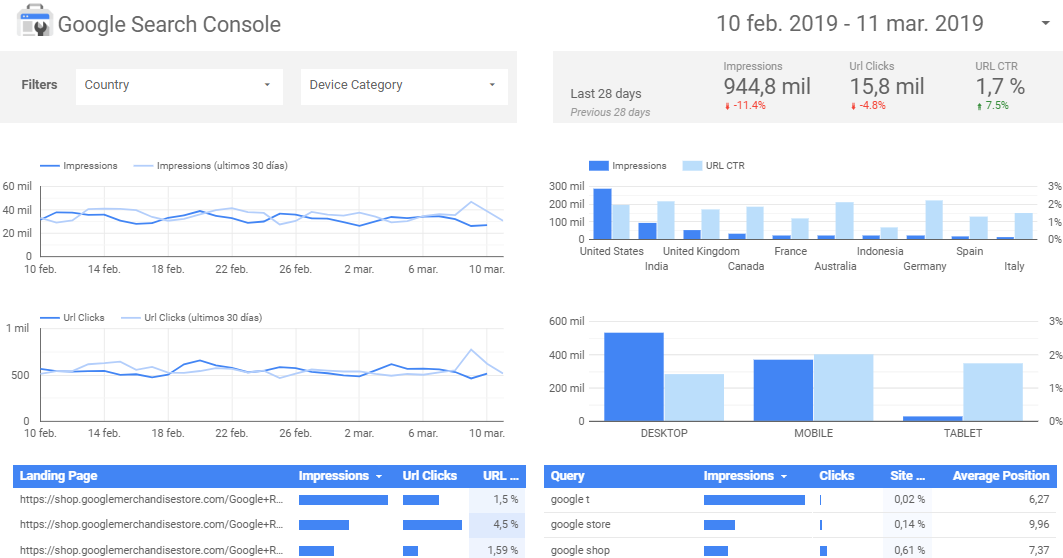Click the 0,02 % site CTR cell

coord(909,500)
